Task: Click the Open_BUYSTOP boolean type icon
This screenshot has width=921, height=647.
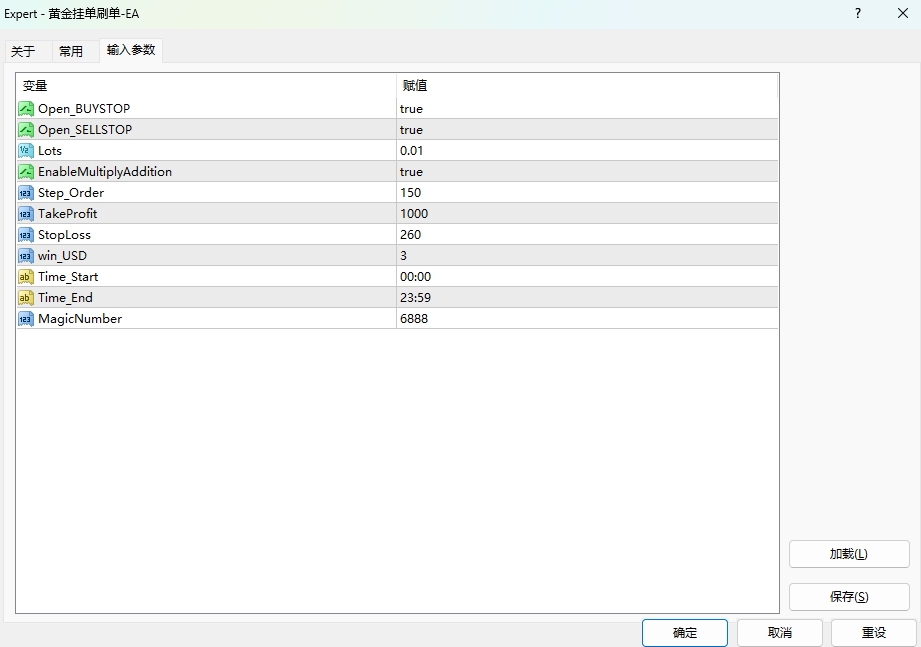Action: coord(26,108)
